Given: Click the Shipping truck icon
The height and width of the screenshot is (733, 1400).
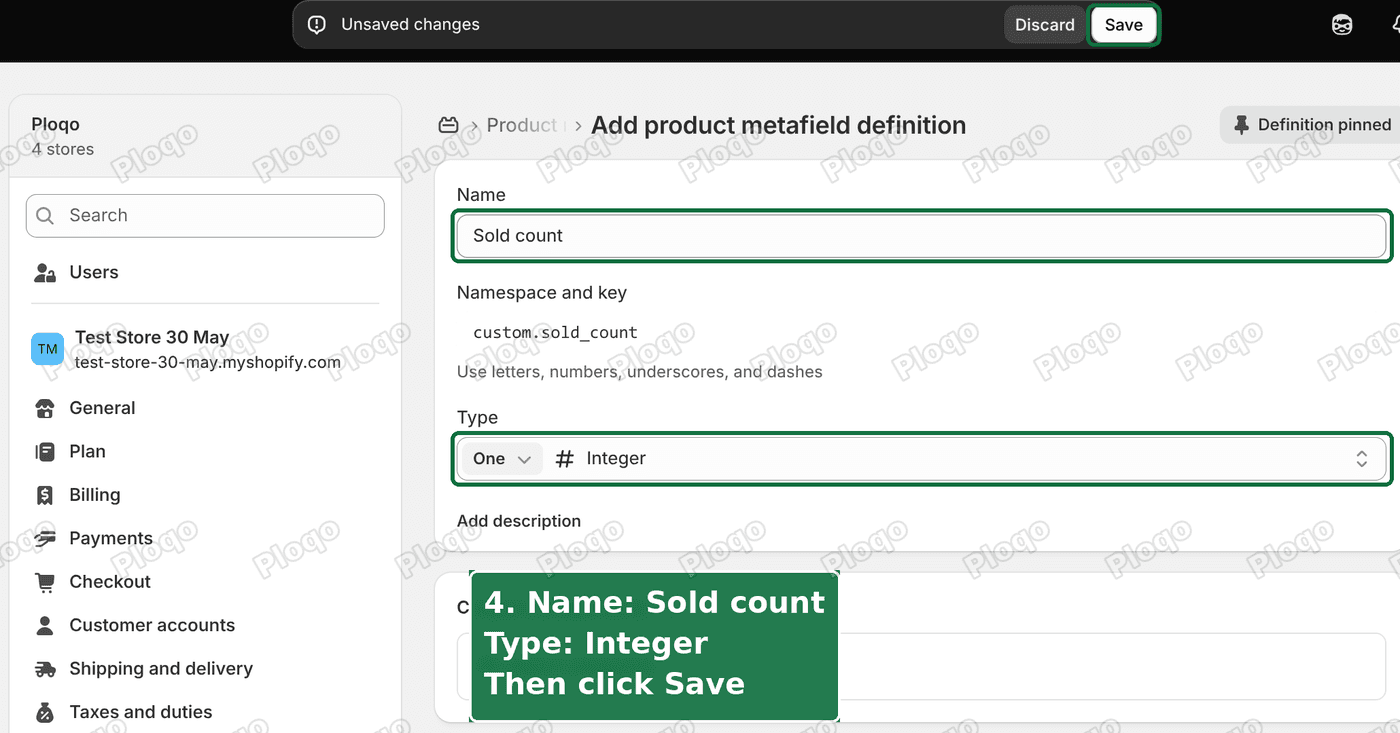Looking at the screenshot, I should click(45, 669).
